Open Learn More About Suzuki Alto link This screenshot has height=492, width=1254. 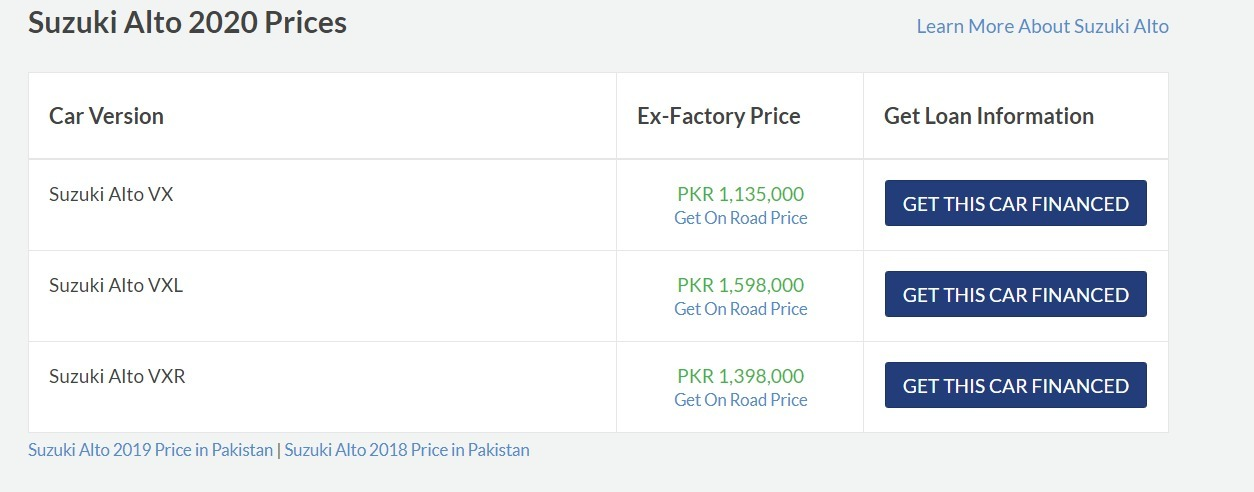(1042, 26)
